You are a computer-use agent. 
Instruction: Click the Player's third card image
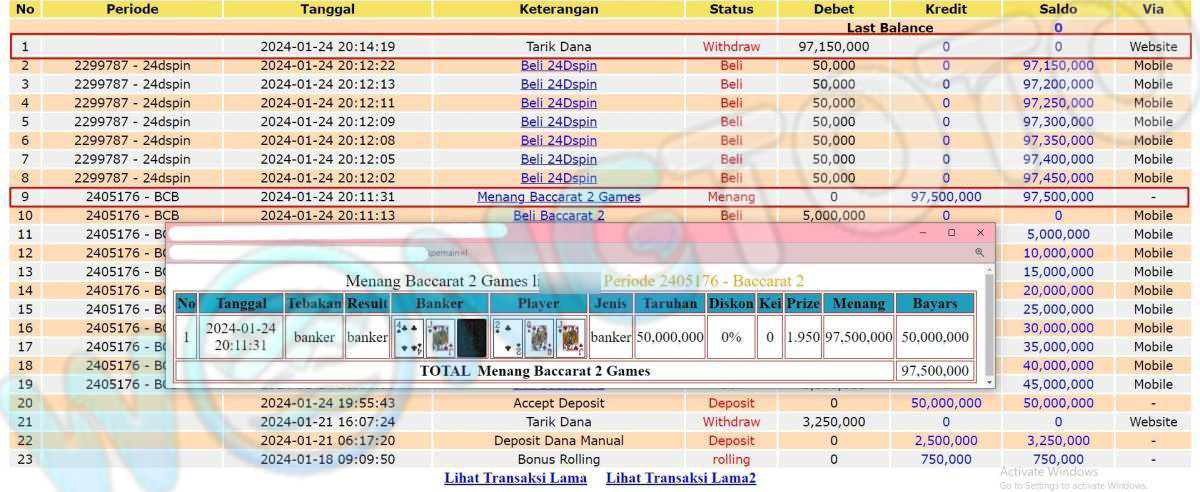570,337
